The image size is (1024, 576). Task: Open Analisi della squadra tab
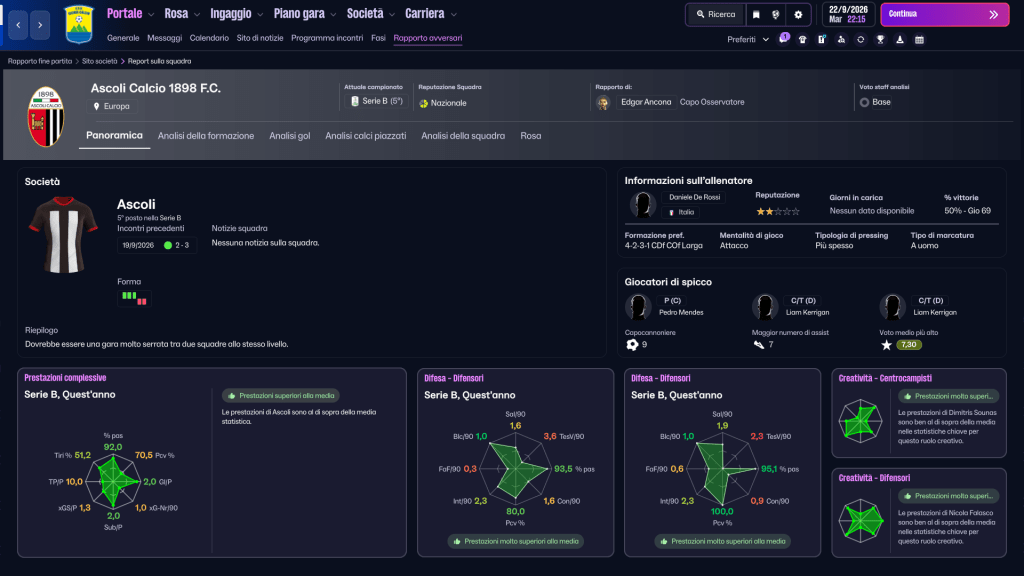463,136
